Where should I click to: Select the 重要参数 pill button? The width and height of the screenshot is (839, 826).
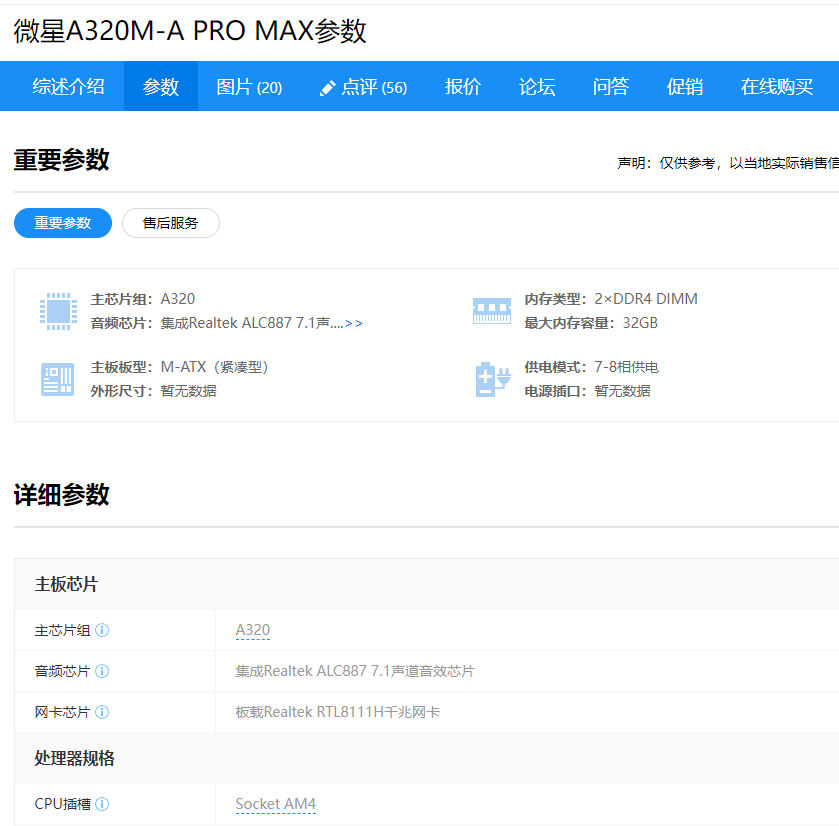point(63,223)
